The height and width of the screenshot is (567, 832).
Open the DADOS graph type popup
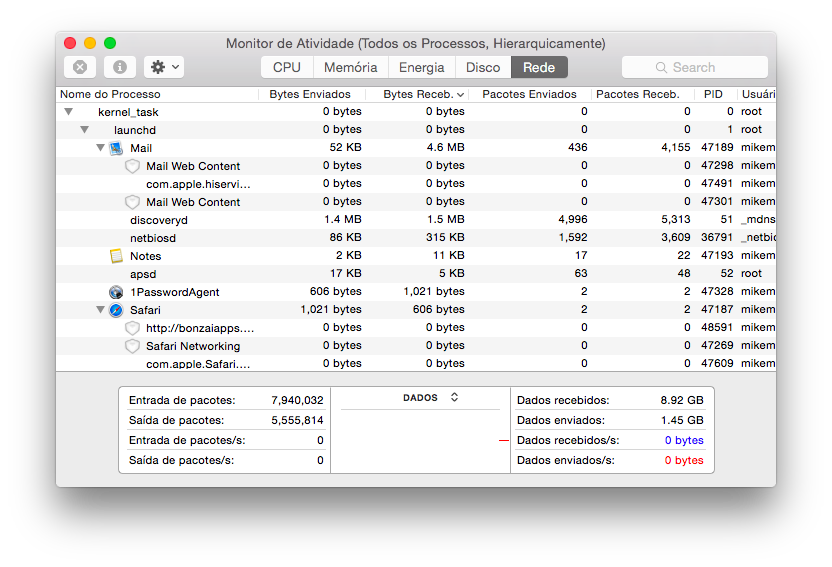click(x=430, y=398)
